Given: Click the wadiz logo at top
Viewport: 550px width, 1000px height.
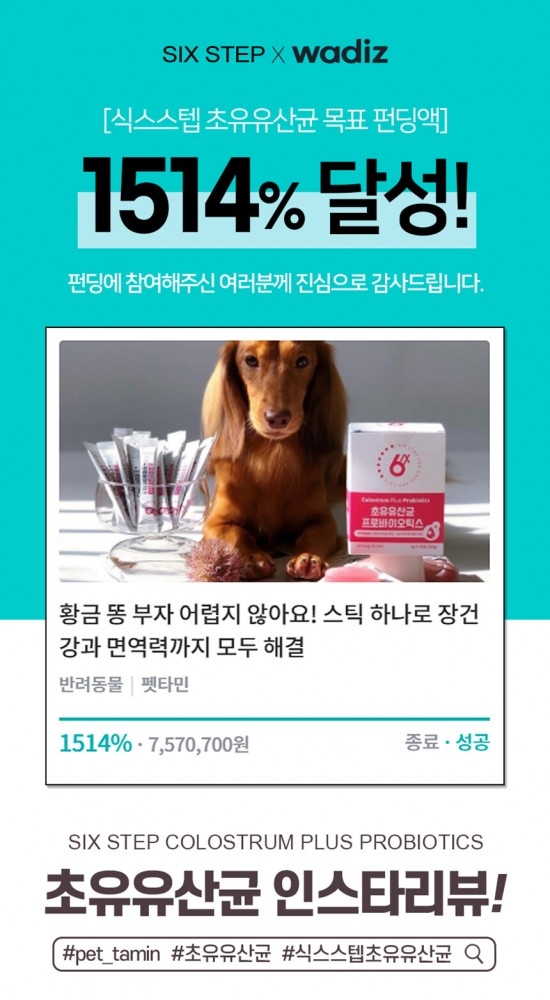Looking at the screenshot, I should 341,53.
